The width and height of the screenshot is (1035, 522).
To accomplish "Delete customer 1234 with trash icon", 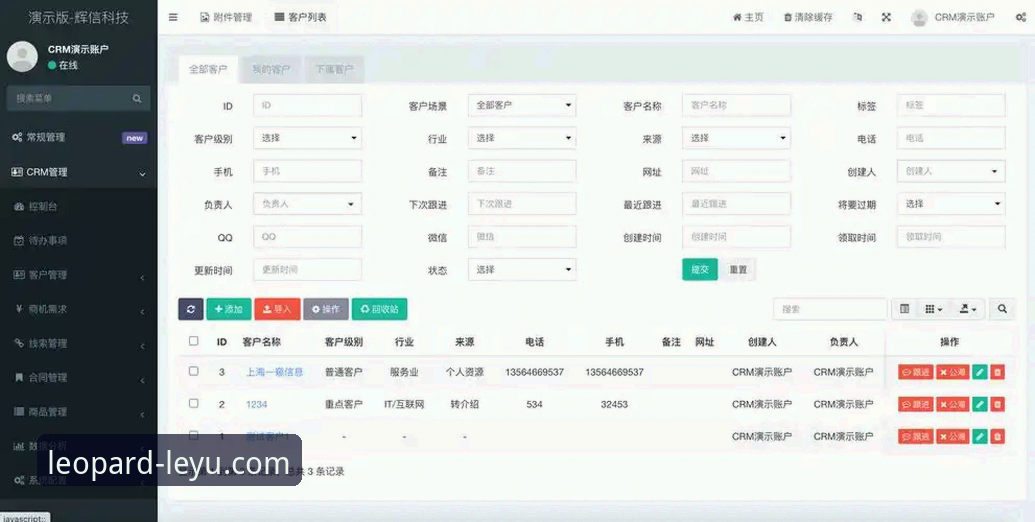I will click(997, 404).
